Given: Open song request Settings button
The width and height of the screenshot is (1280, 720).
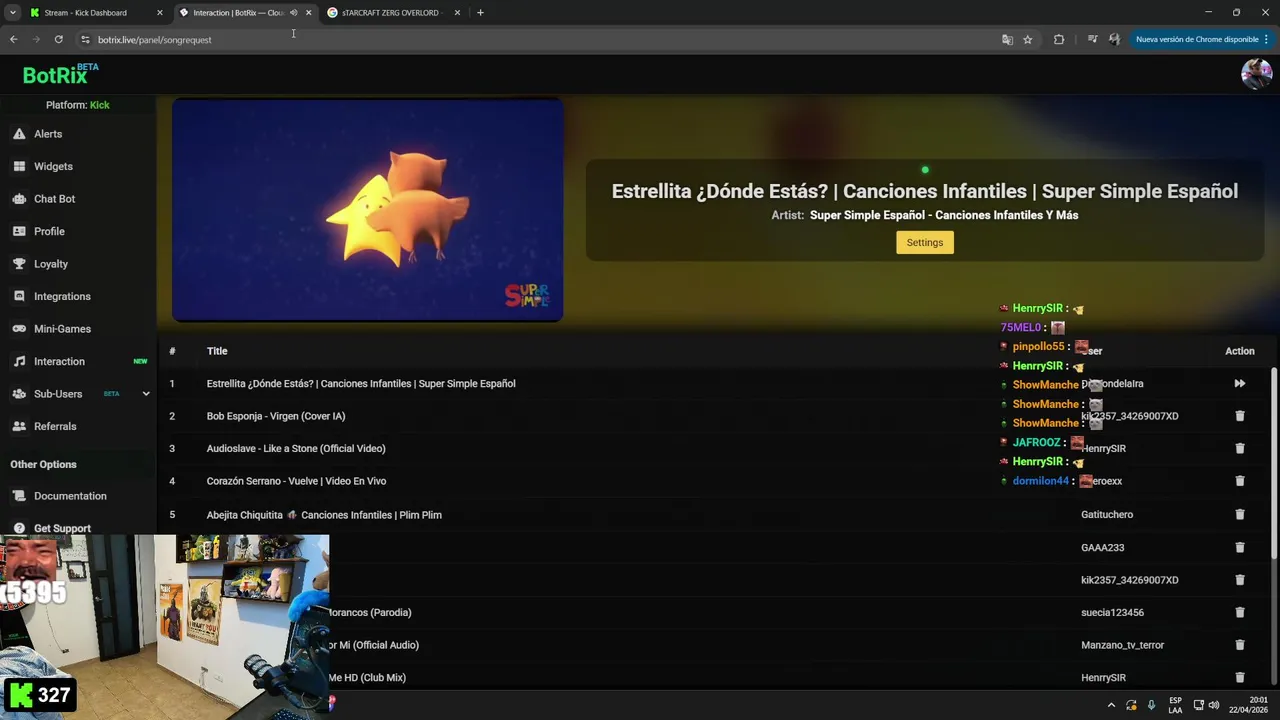Looking at the screenshot, I should point(925,242).
